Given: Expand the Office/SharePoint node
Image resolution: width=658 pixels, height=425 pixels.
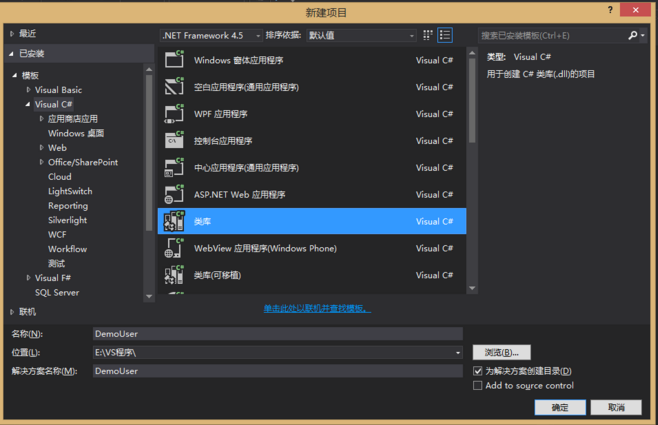Looking at the screenshot, I should coord(42,162).
